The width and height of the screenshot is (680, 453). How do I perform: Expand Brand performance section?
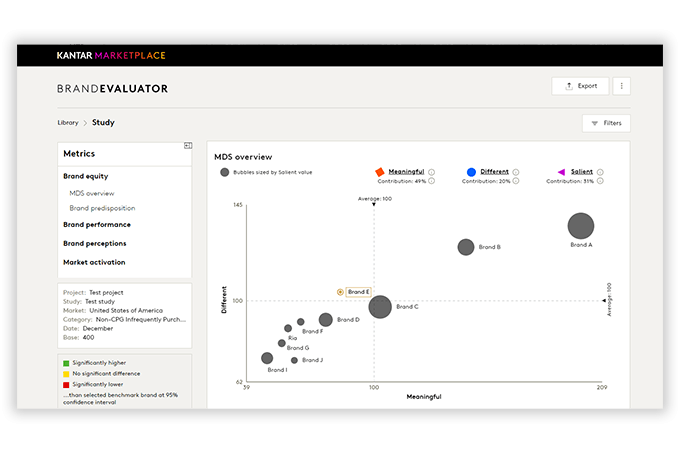[x=97, y=225]
